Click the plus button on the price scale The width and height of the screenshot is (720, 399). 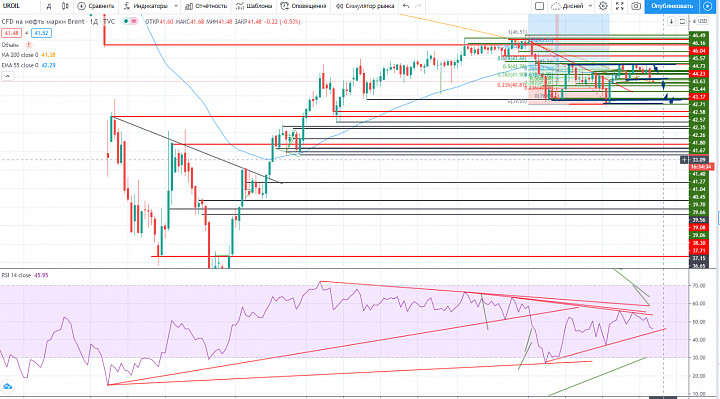coord(684,159)
